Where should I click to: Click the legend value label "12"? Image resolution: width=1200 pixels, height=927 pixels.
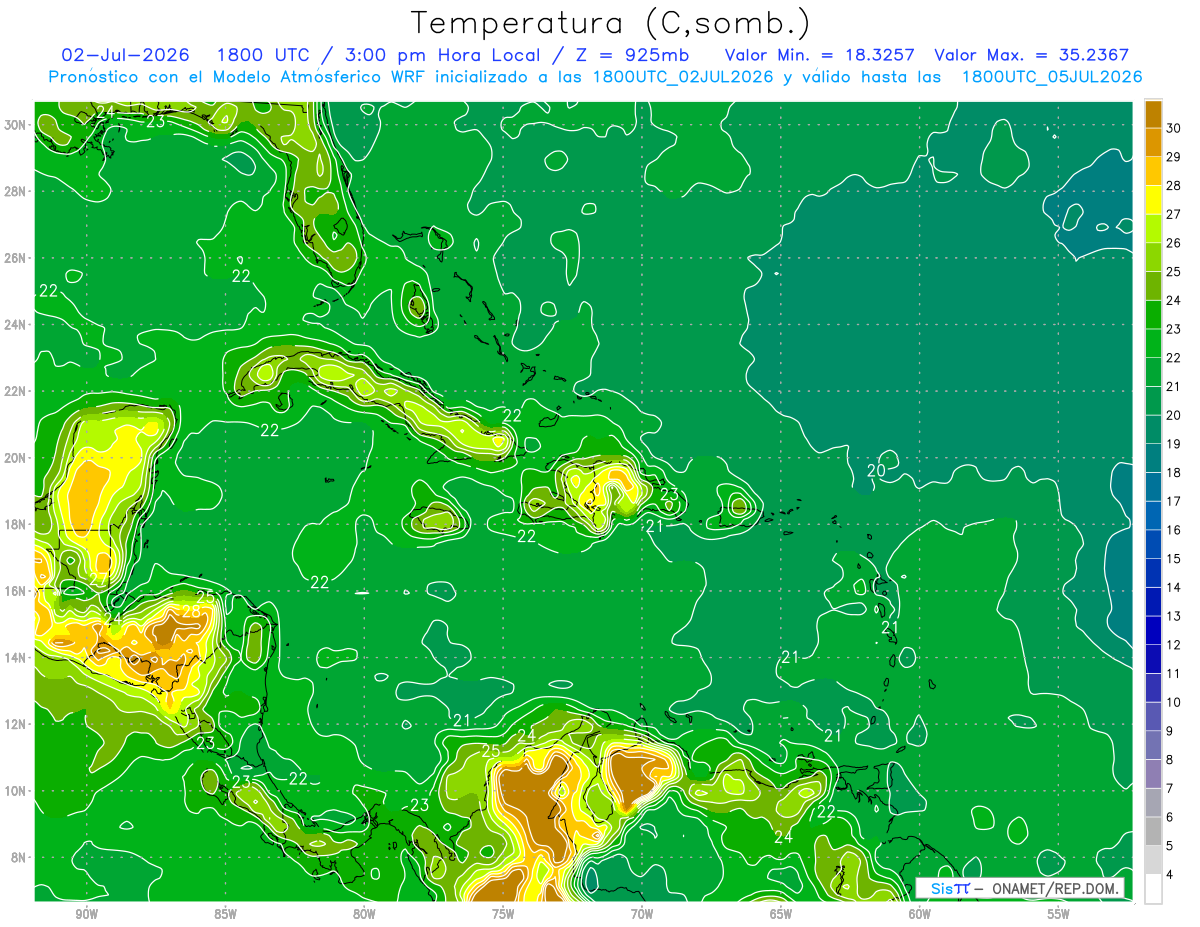pos(1173,644)
